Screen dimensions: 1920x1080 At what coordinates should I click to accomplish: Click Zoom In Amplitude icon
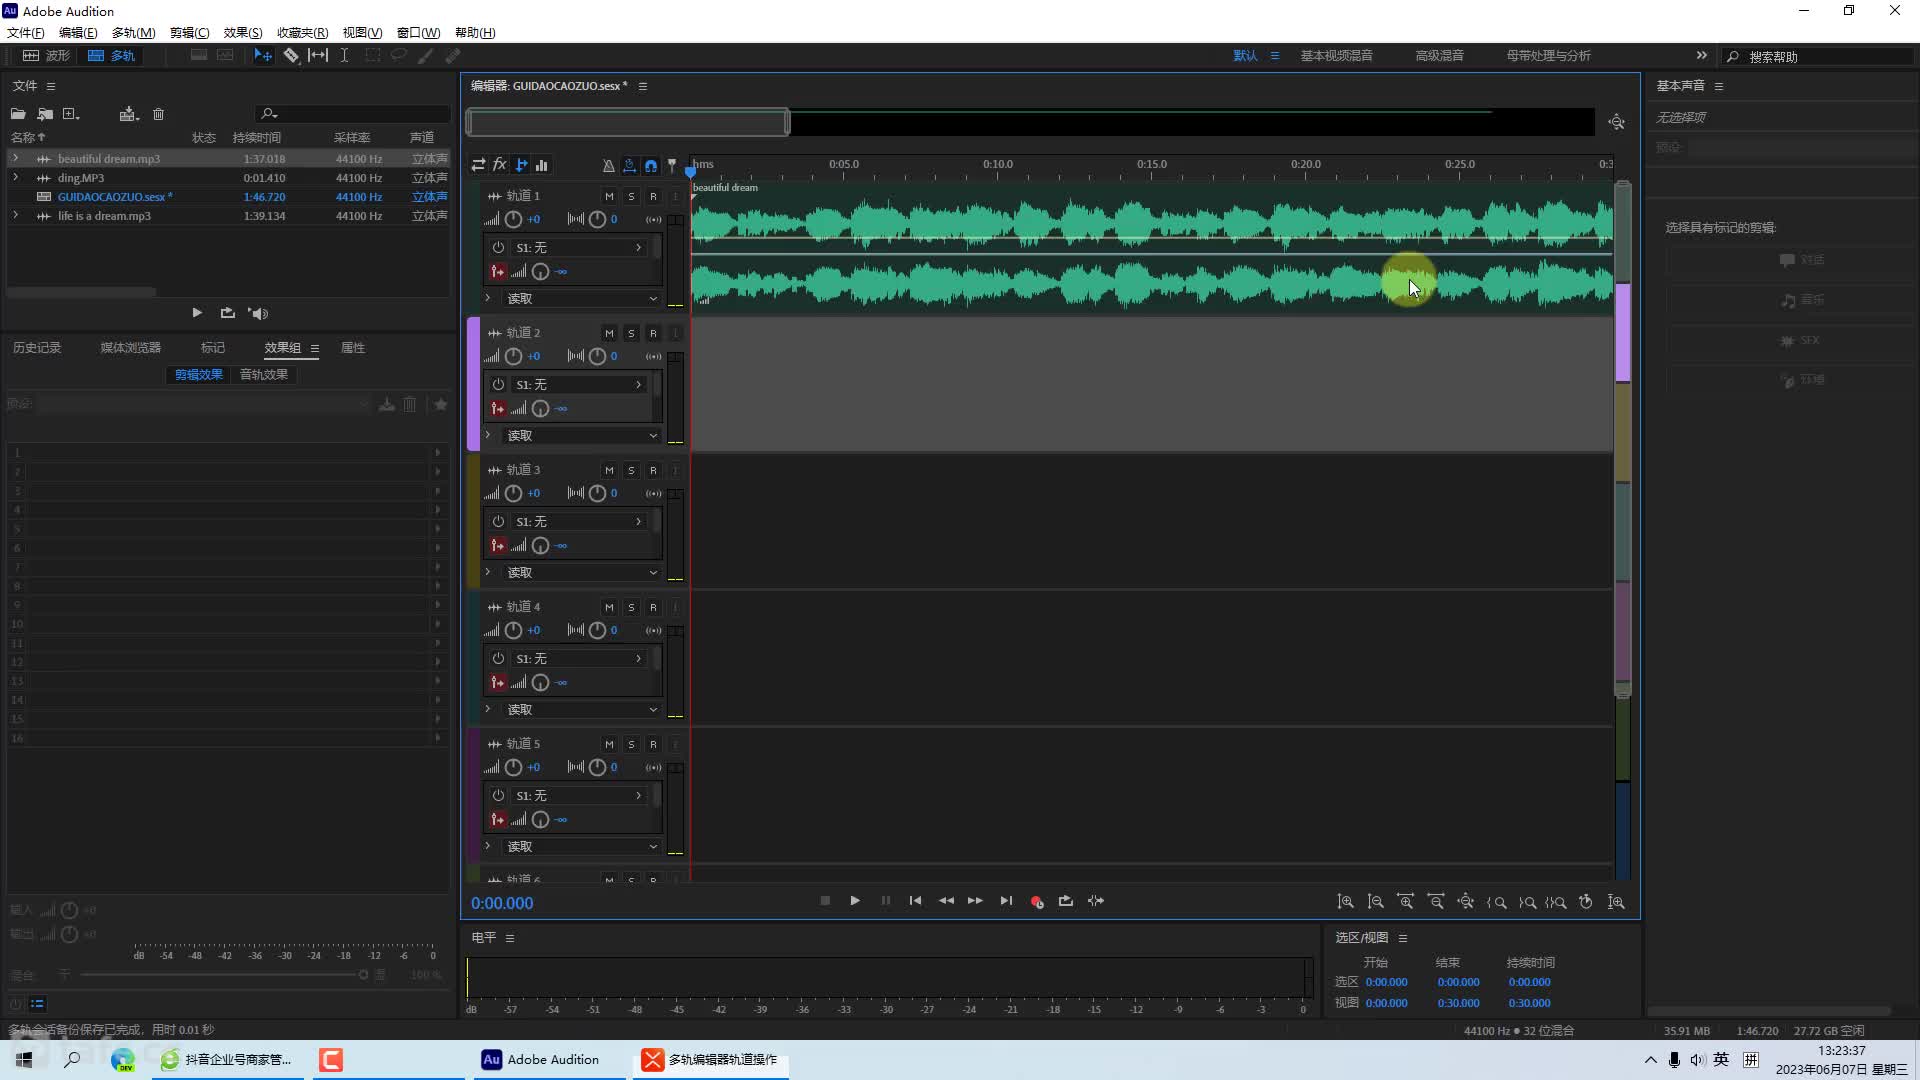pos(1346,902)
